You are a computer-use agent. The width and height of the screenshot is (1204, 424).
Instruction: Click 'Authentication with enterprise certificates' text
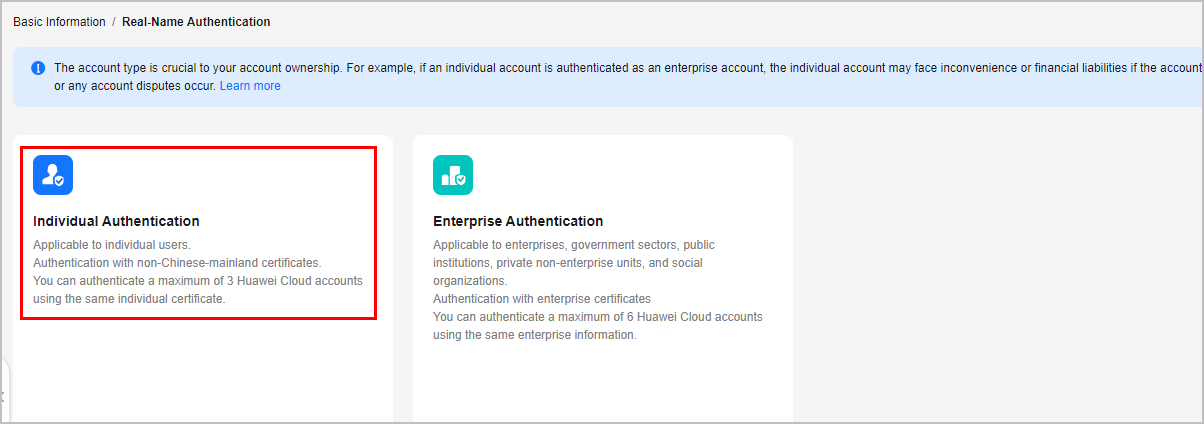click(x=542, y=299)
